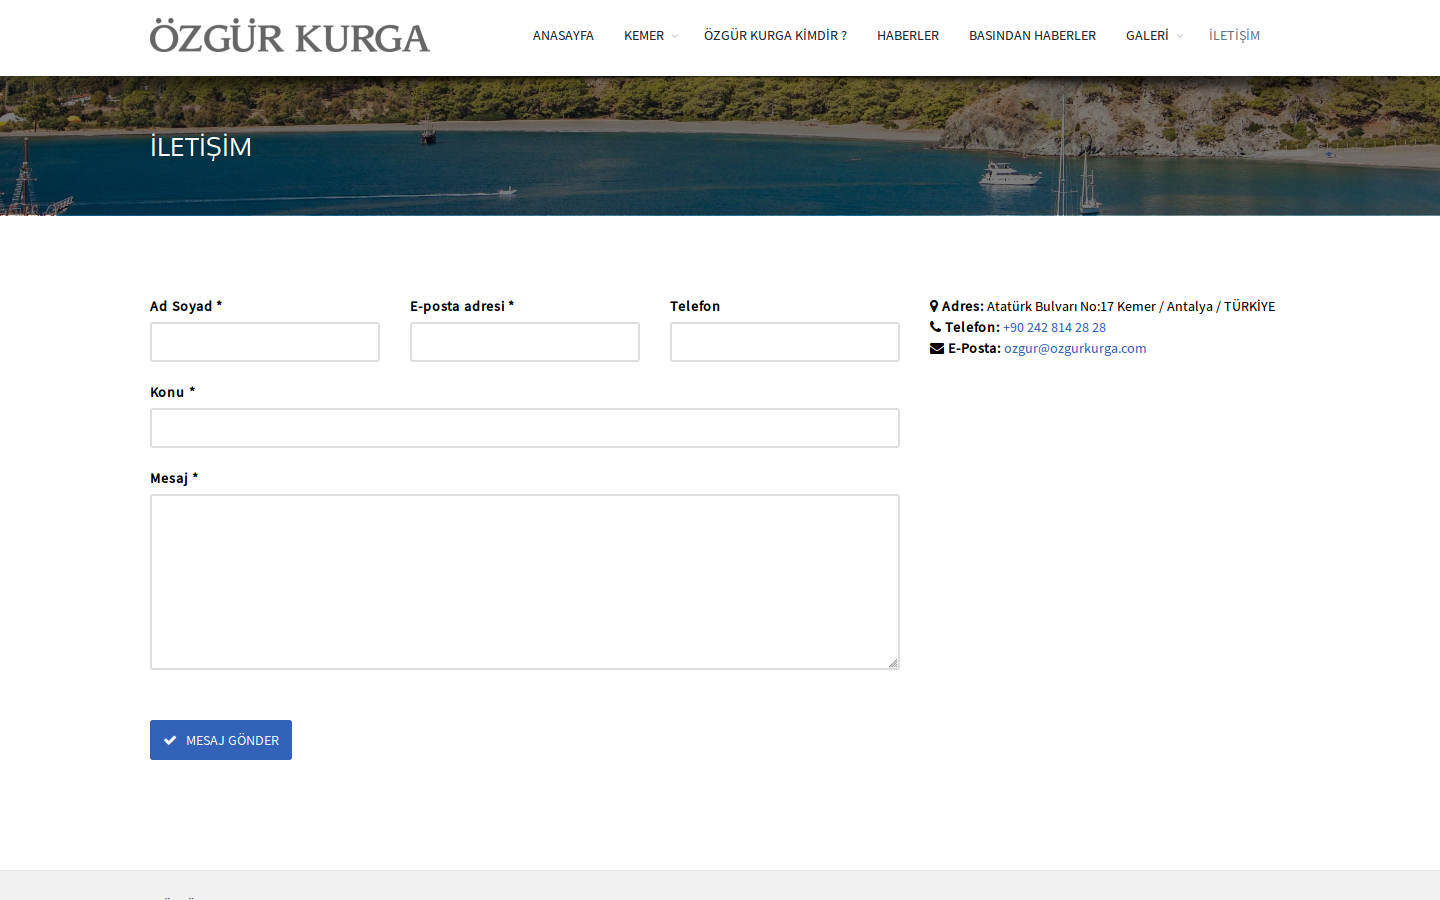The image size is (1440, 900).
Task: Open the ANASAYFA menu item
Action: pyautogui.click(x=563, y=36)
